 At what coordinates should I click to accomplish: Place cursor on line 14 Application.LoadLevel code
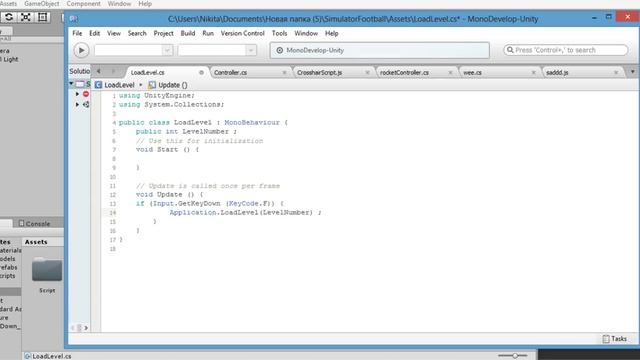(245, 213)
